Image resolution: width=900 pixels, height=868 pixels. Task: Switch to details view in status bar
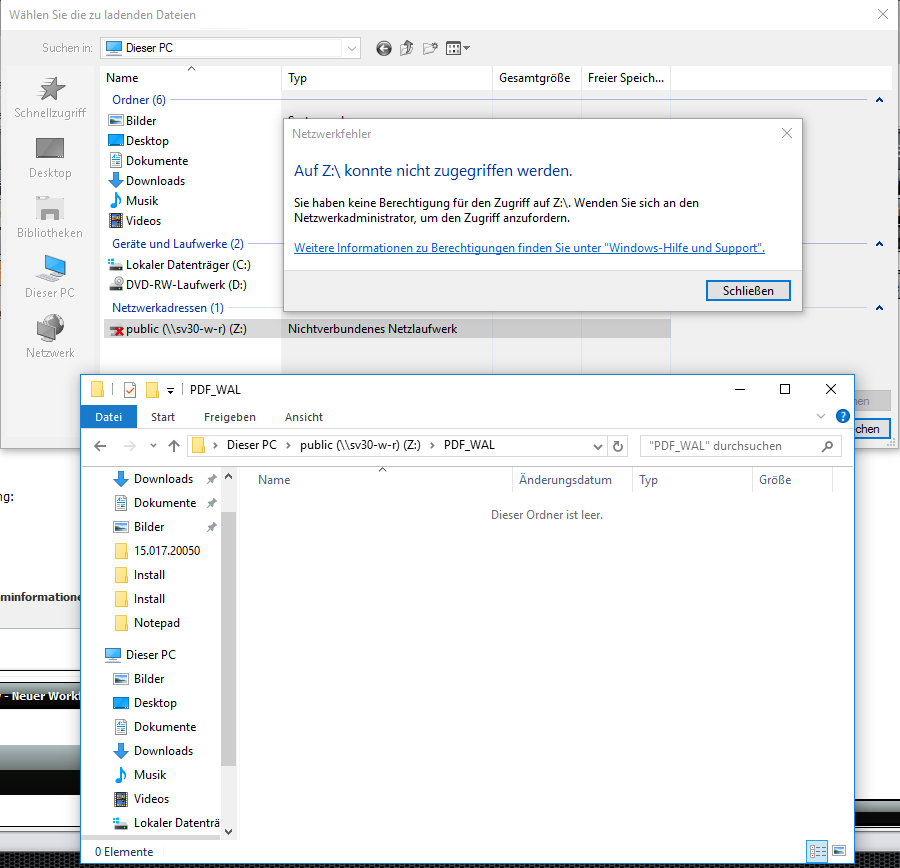point(817,851)
